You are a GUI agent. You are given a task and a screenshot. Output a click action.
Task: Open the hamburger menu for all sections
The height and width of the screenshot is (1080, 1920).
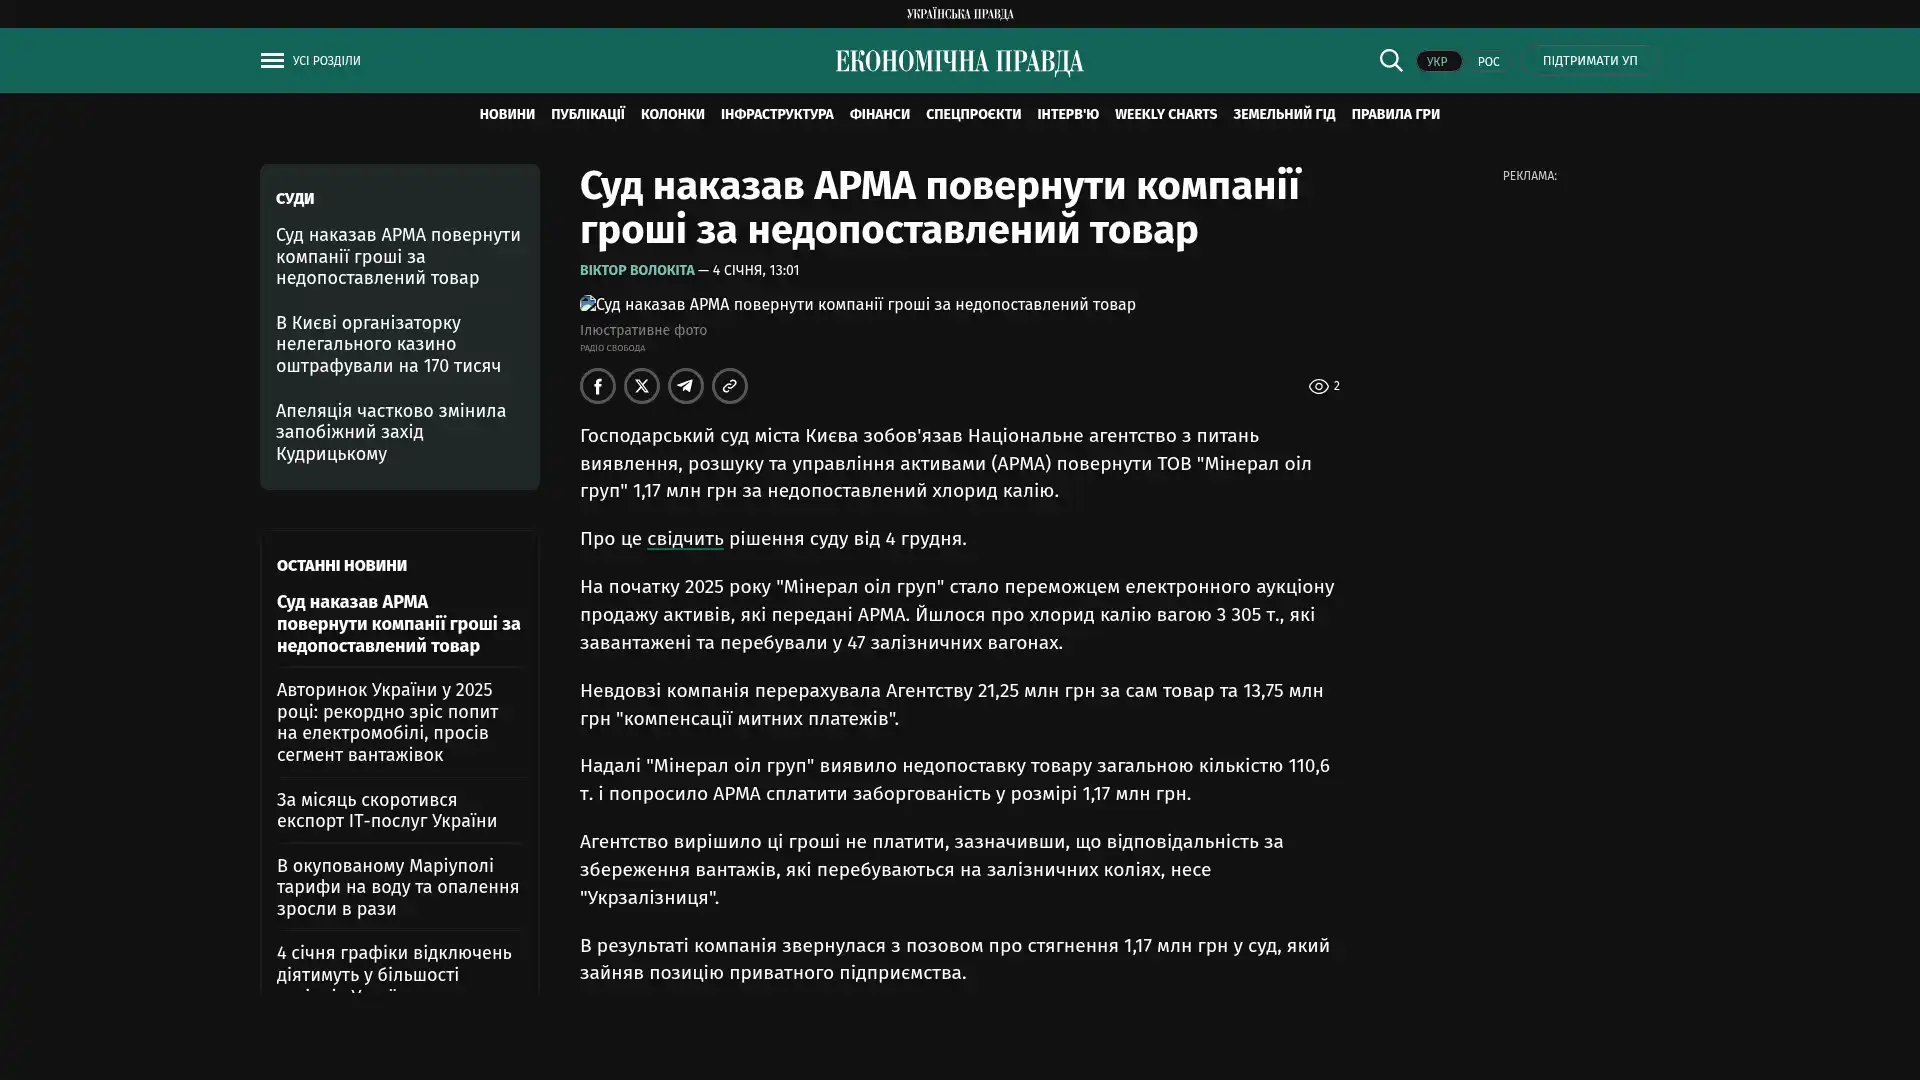pyautogui.click(x=272, y=61)
